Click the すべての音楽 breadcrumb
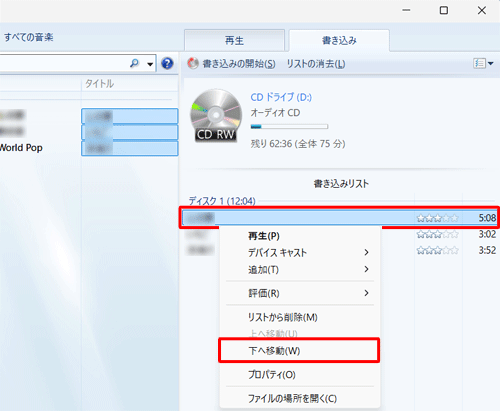 [29, 37]
